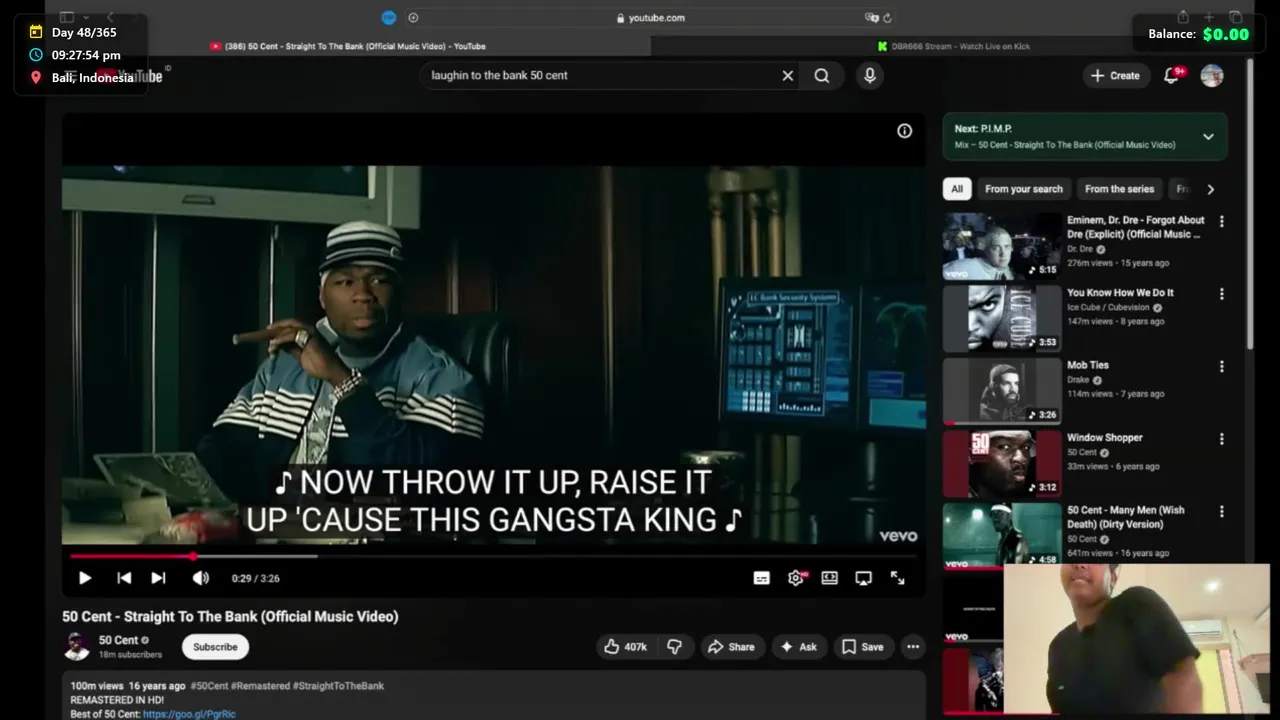Switch to the 50 Cent YouTube browser tab
The image size is (1280, 720).
[349, 46]
